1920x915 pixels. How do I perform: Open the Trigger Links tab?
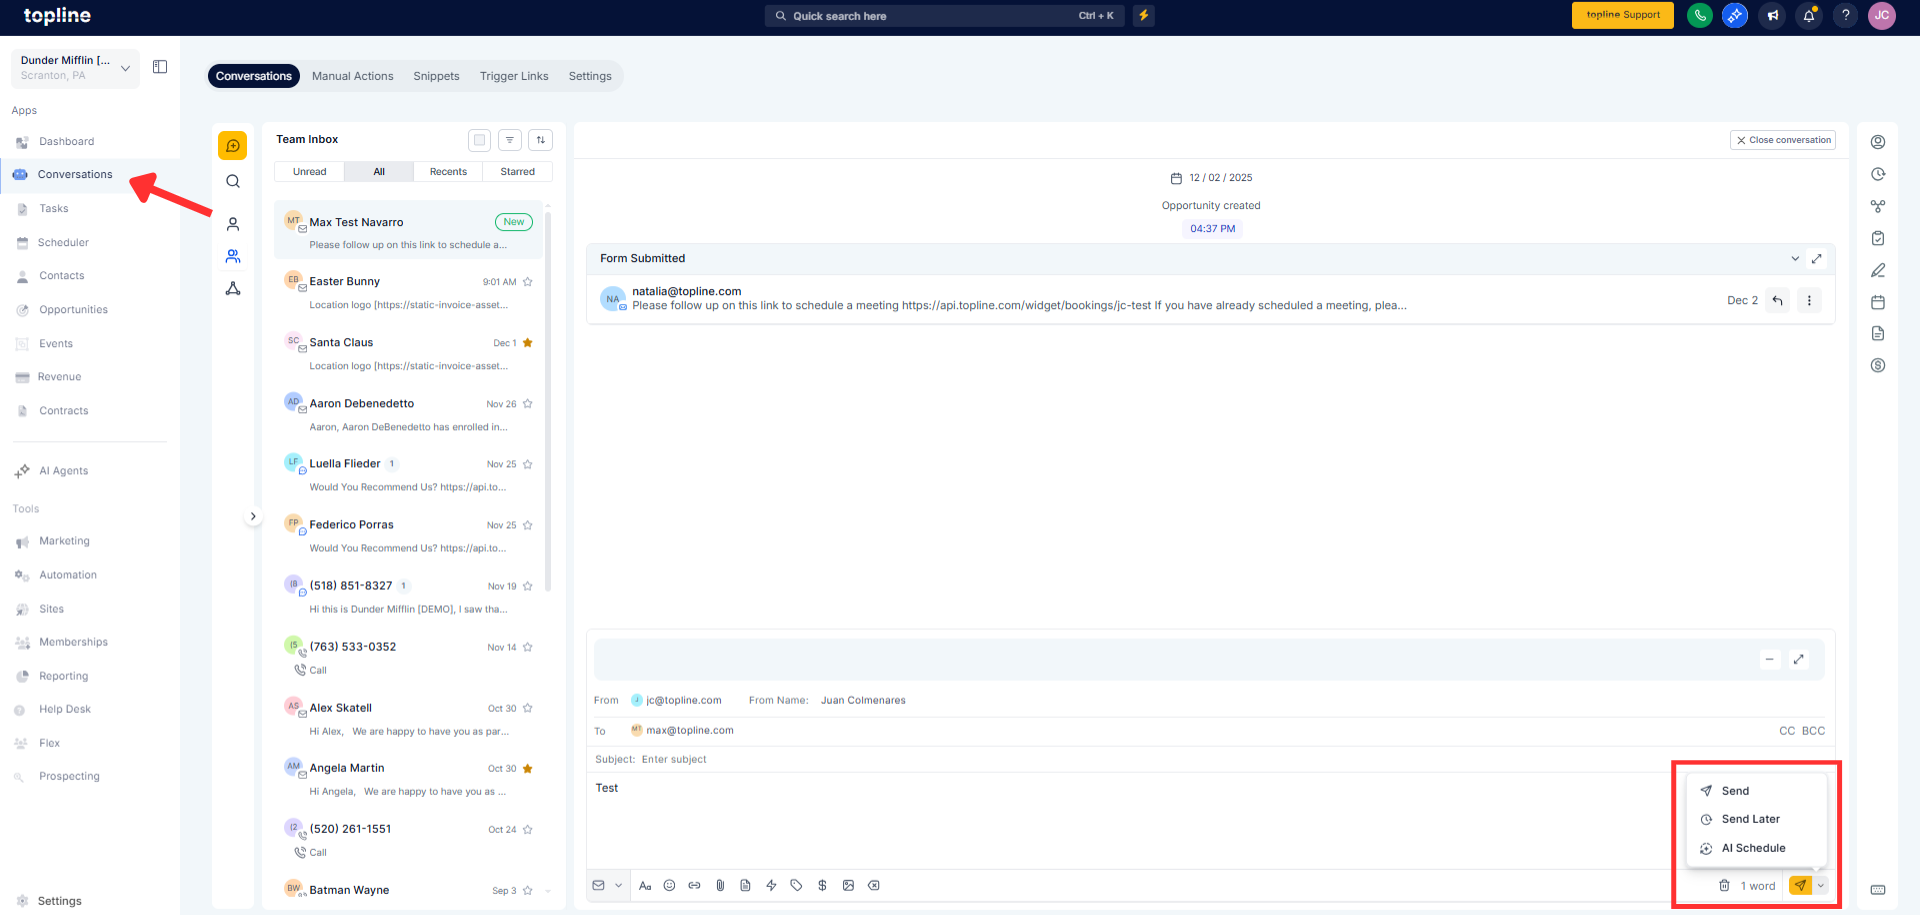[x=514, y=76]
